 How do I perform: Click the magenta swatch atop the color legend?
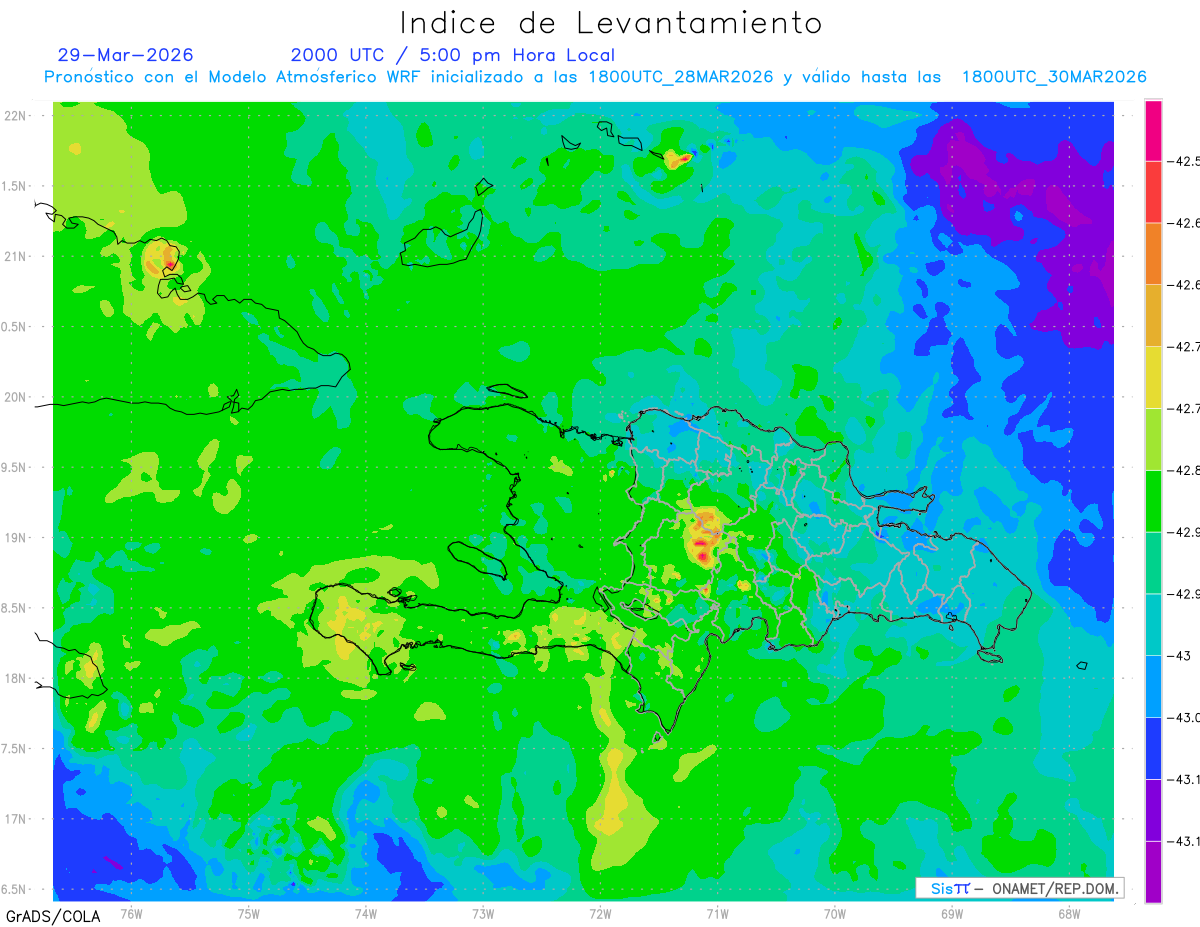click(1153, 131)
